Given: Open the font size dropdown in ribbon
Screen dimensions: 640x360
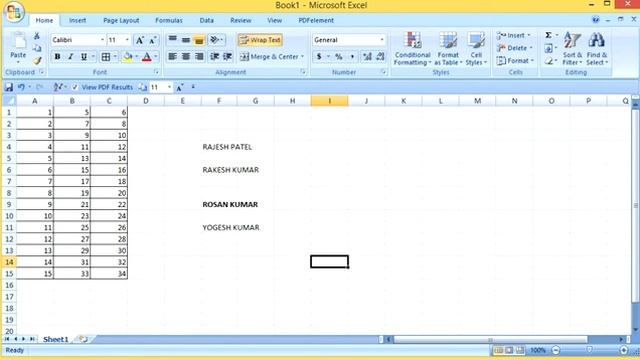Looking at the screenshot, I should pyautogui.click(x=127, y=40).
